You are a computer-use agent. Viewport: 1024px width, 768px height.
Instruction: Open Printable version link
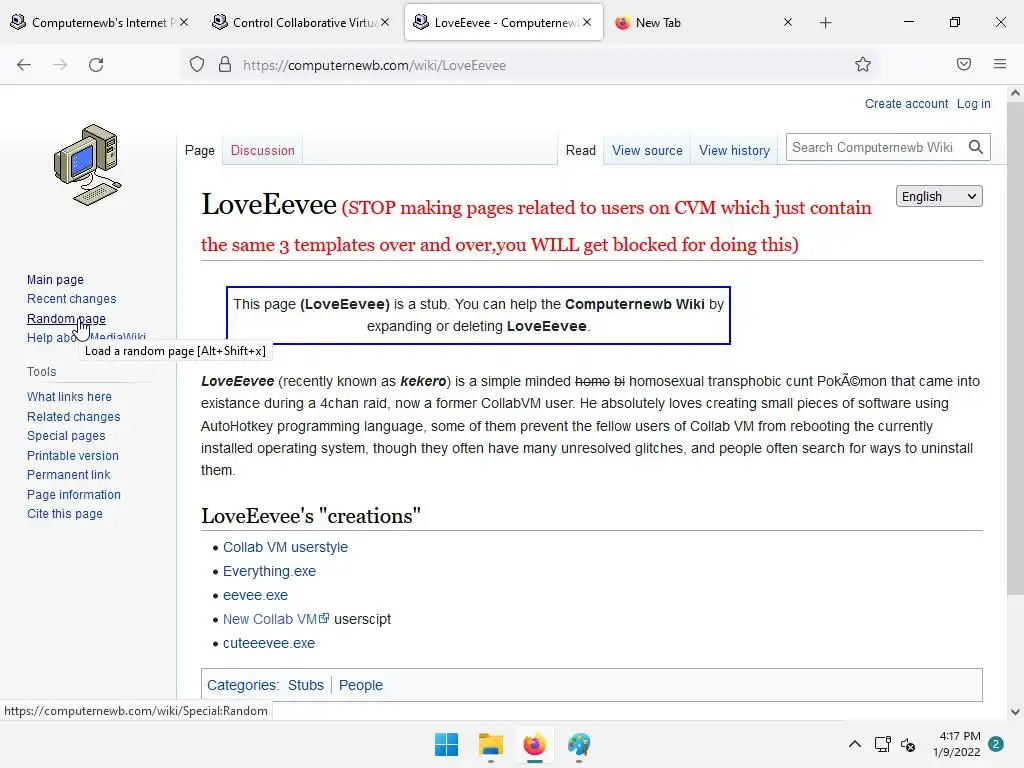[72, 456]
